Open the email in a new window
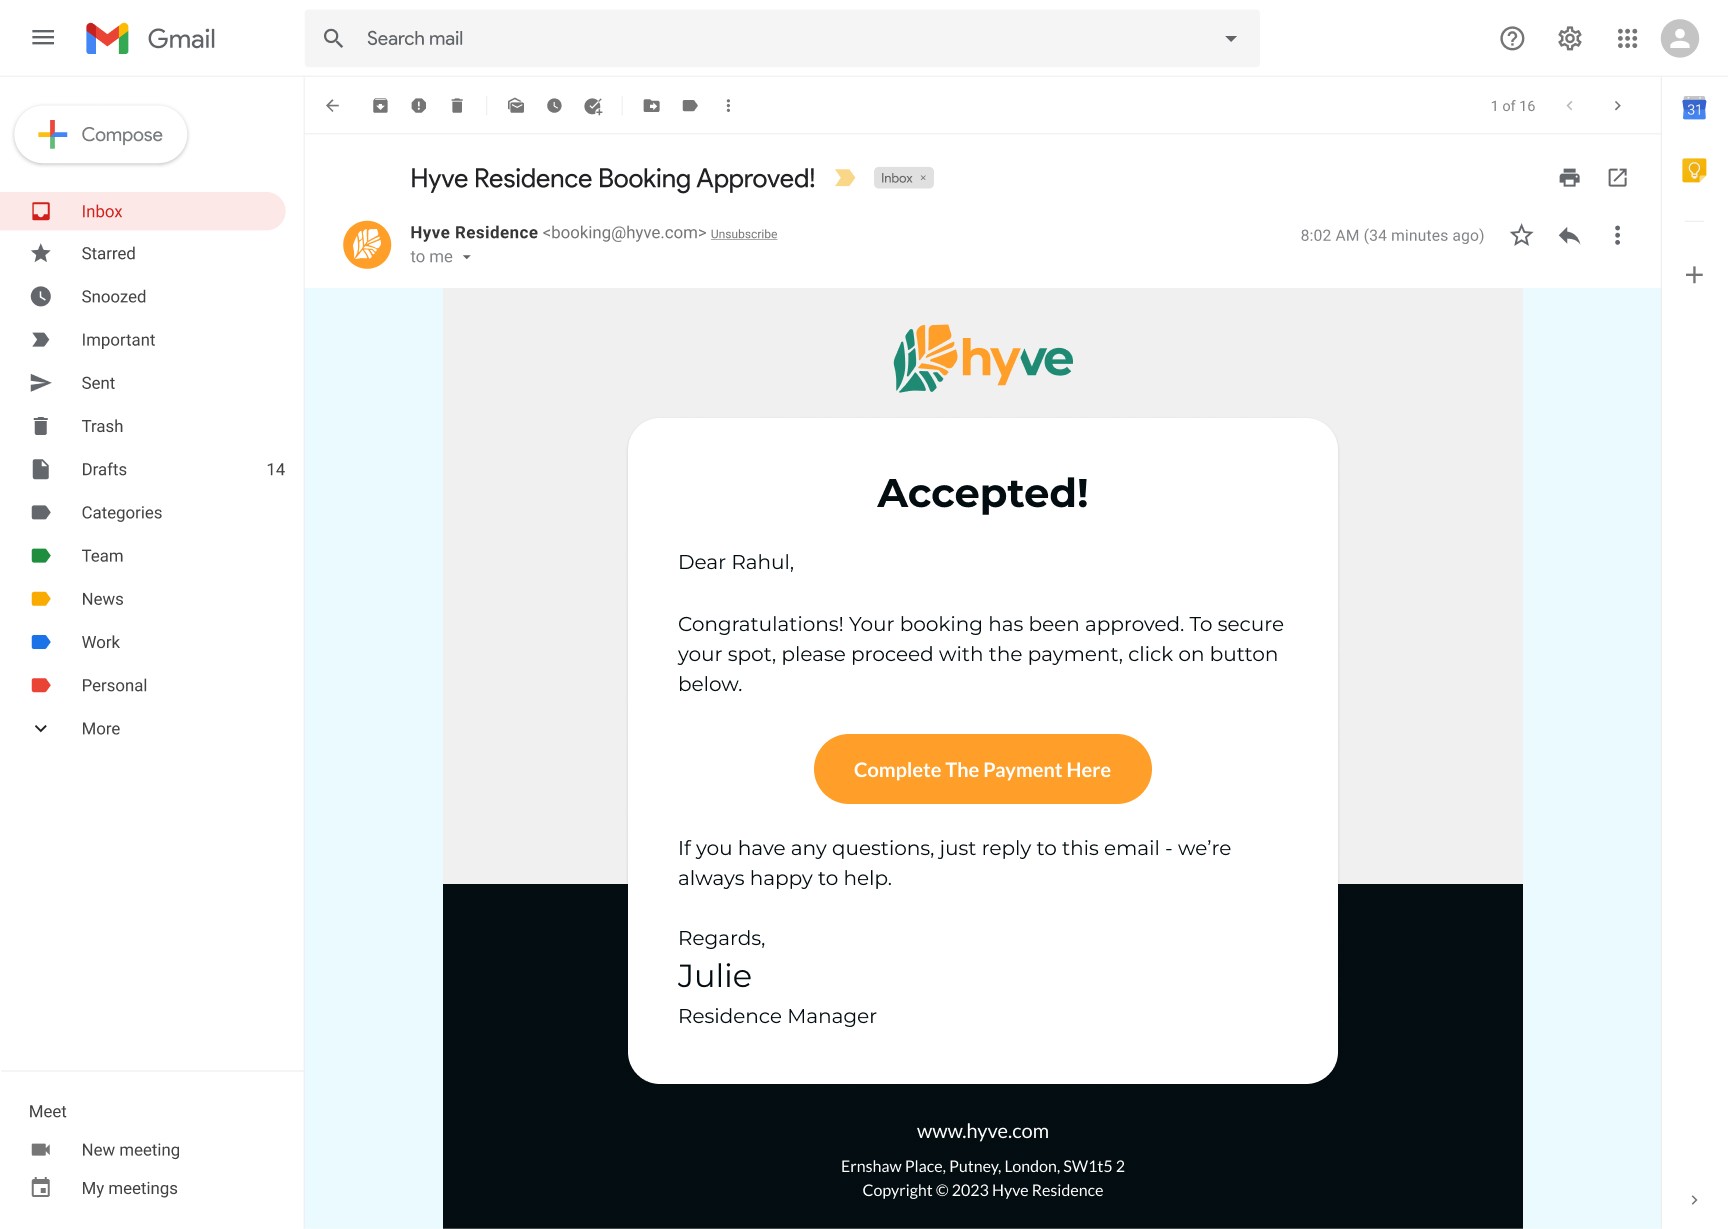The width and height of the screenshot is (1728, 1229). pos(1617,177)
